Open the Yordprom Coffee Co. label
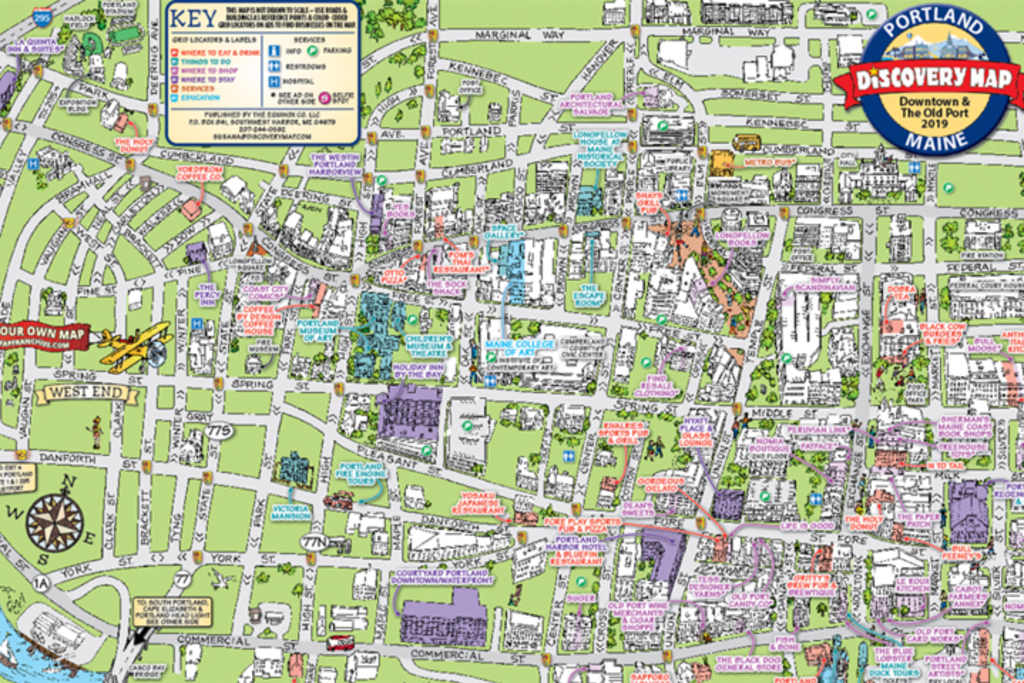Screen dimensions: 1024x683 [x=200, y=172]
